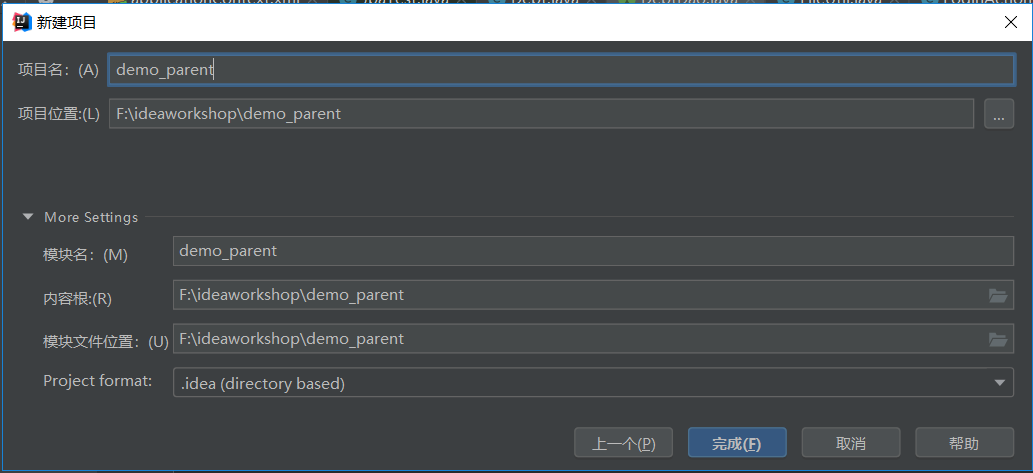
Task: Click the Project format label
Action: [x=98, y=381]
